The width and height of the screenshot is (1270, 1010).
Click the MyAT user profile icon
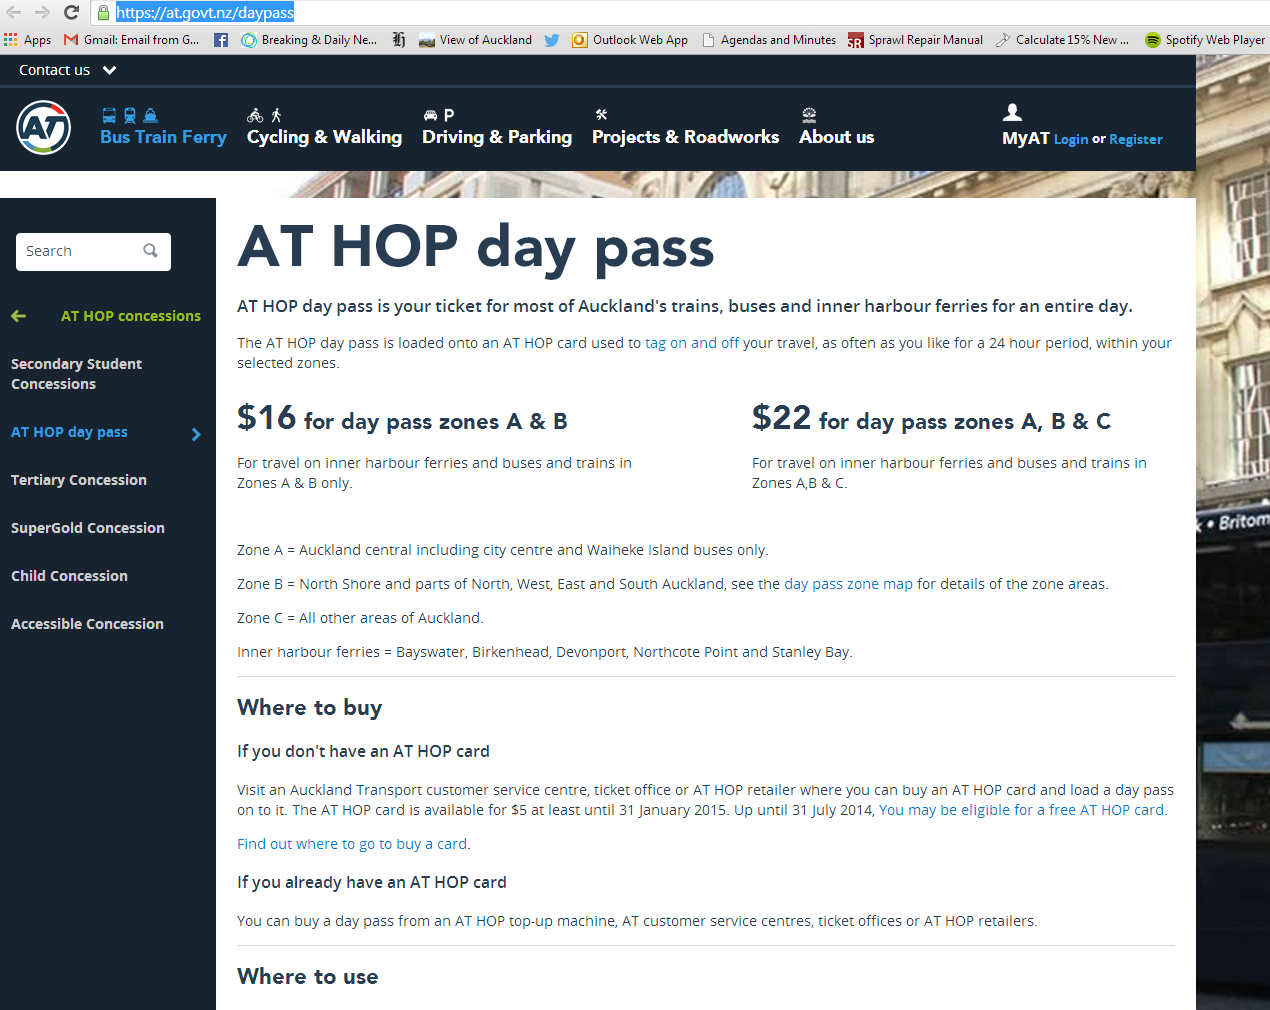[1012, 112]
